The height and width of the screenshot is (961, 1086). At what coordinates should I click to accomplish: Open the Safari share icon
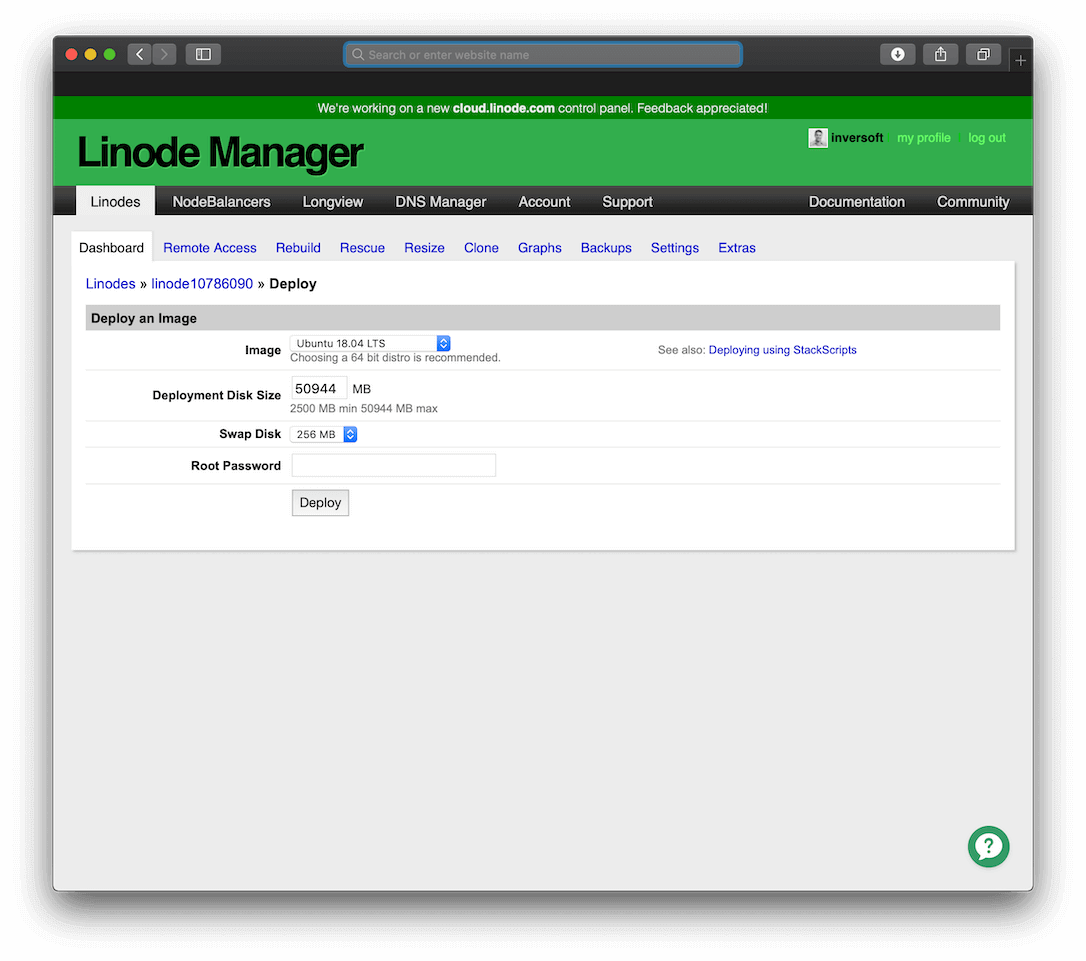click(x=941, y=54)
